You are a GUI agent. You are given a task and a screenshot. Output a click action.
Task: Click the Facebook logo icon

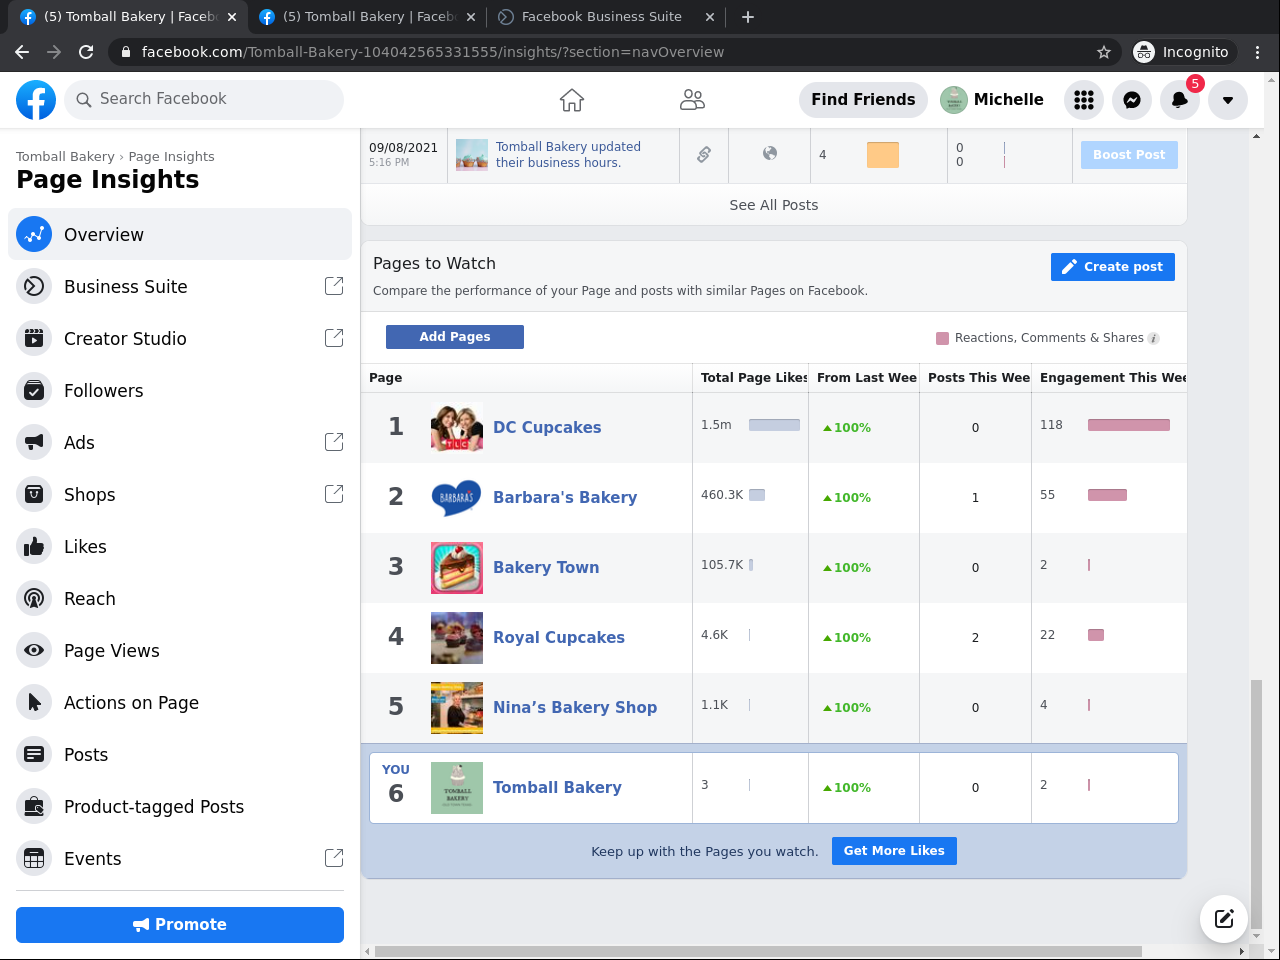pyautogui.click(x=36, y=100)
